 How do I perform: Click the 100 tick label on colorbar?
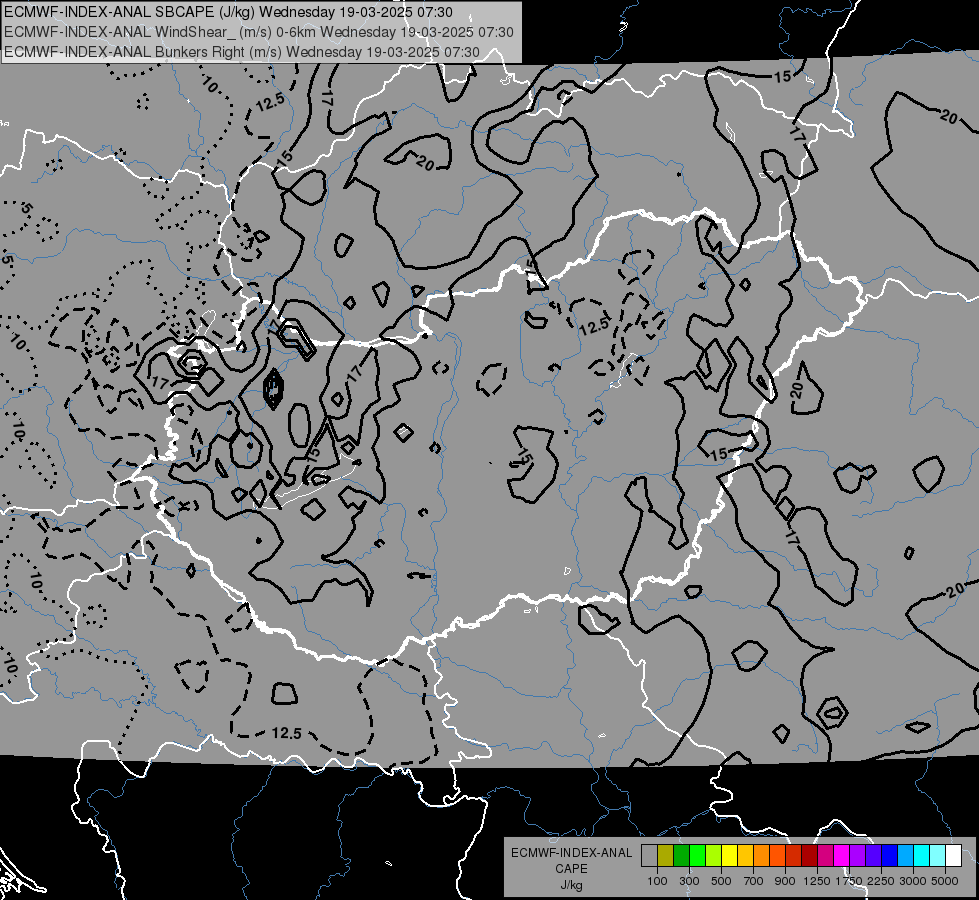tap(657, 881)
